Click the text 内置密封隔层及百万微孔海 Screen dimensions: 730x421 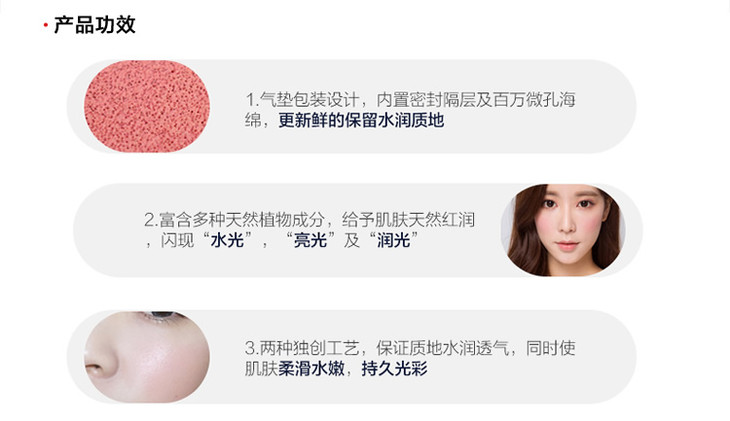476,100
